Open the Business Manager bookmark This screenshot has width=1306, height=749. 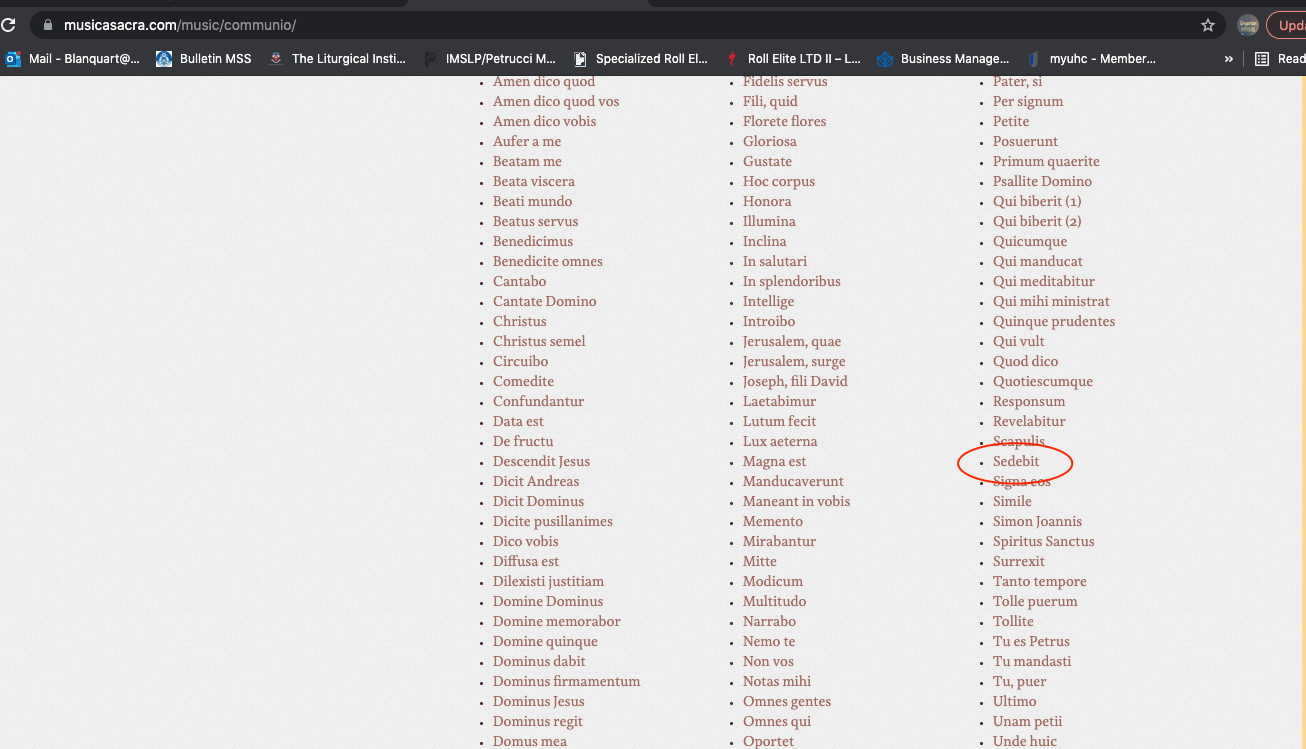tap(943, 59)
